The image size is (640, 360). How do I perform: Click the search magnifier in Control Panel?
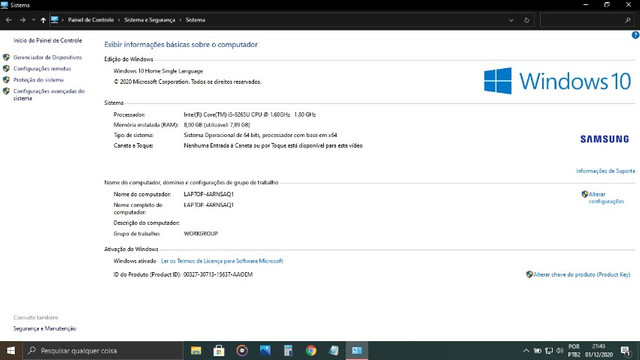627,20
